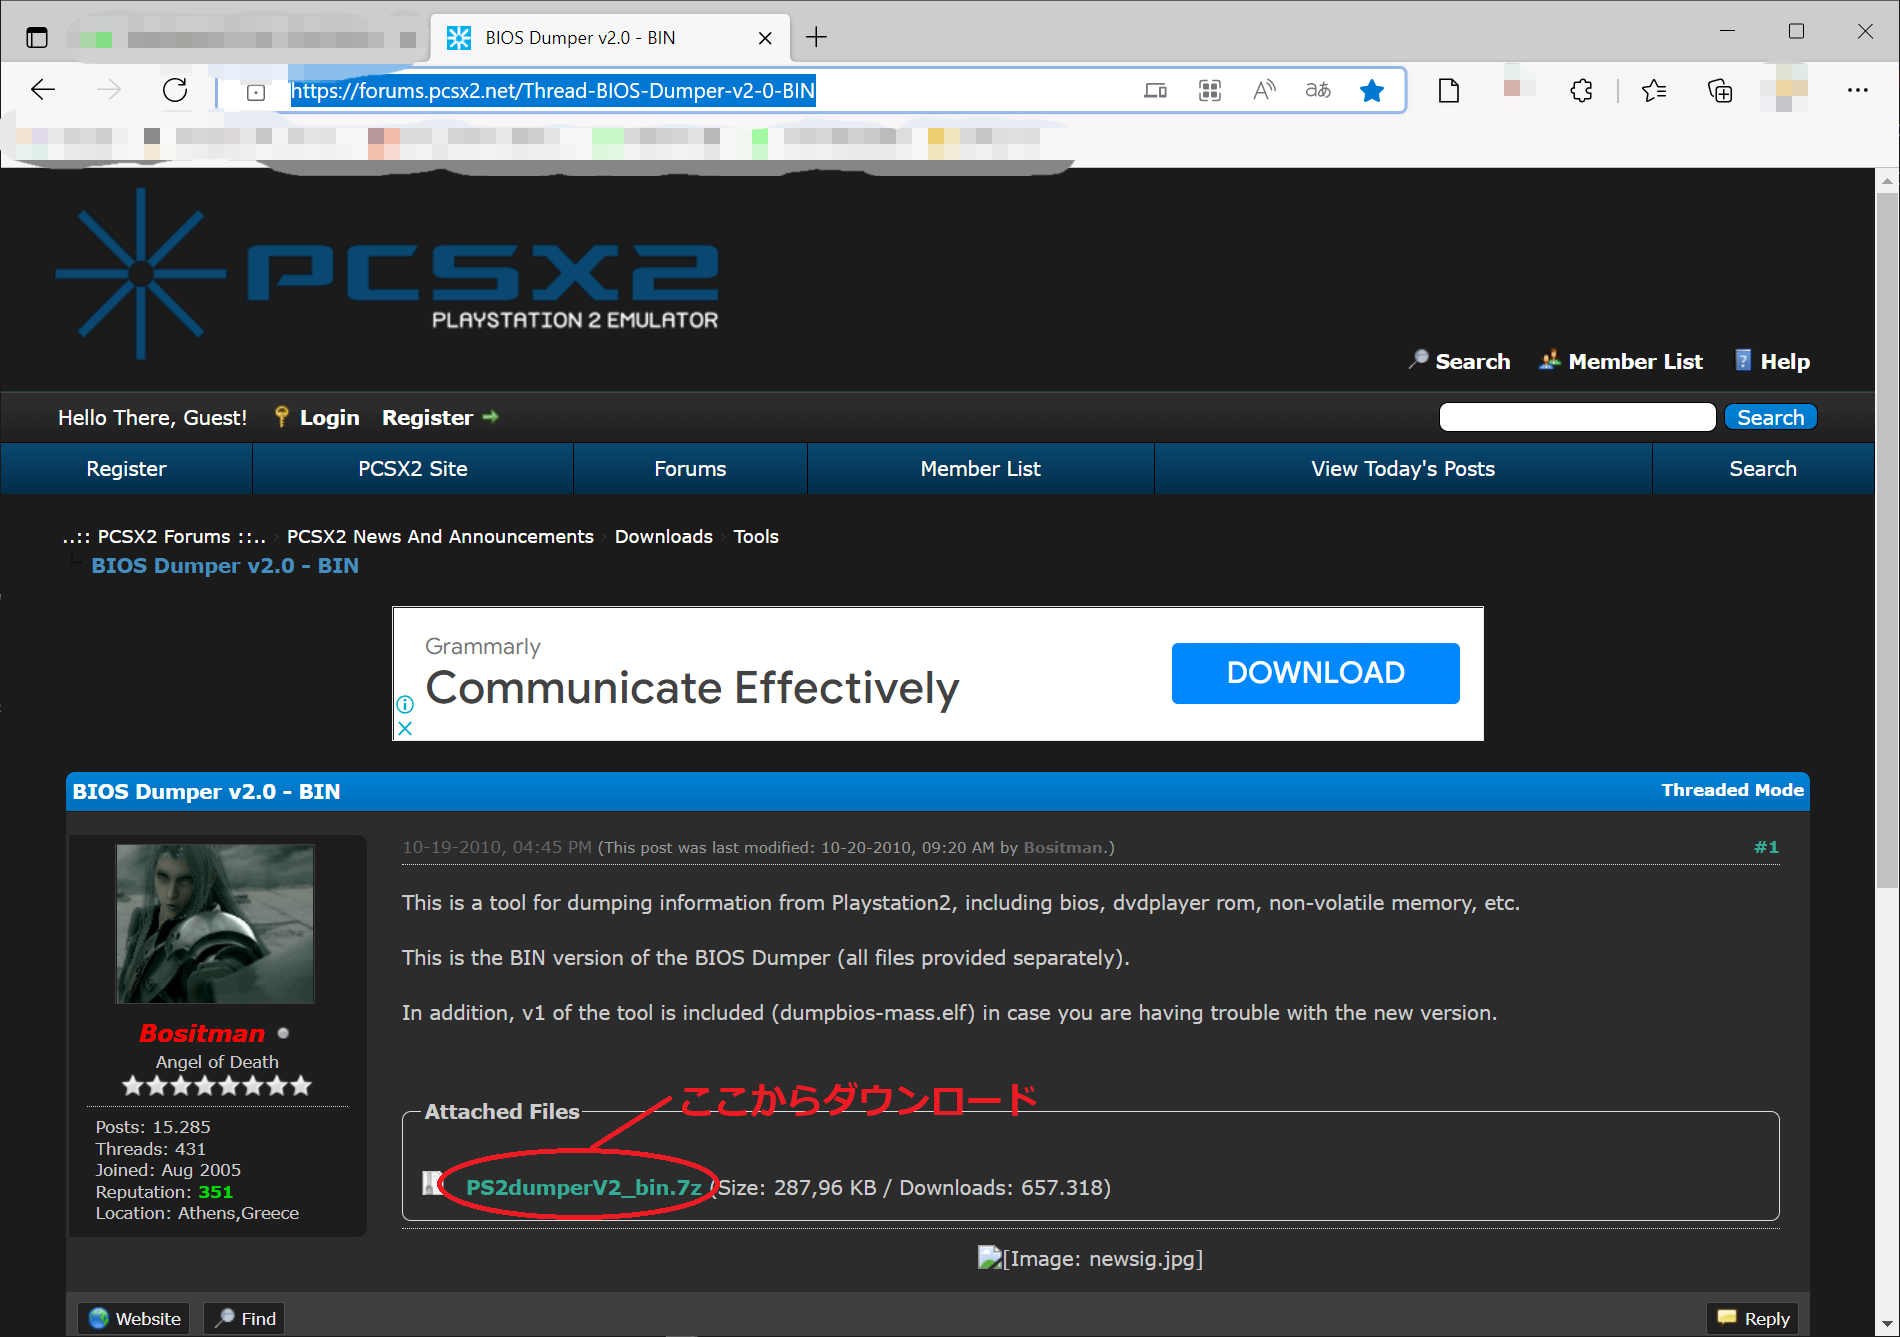Screen dimensions: 1900x1337
Task: Activate the Read aloud icon
Action: click(x=1264, y=91)
